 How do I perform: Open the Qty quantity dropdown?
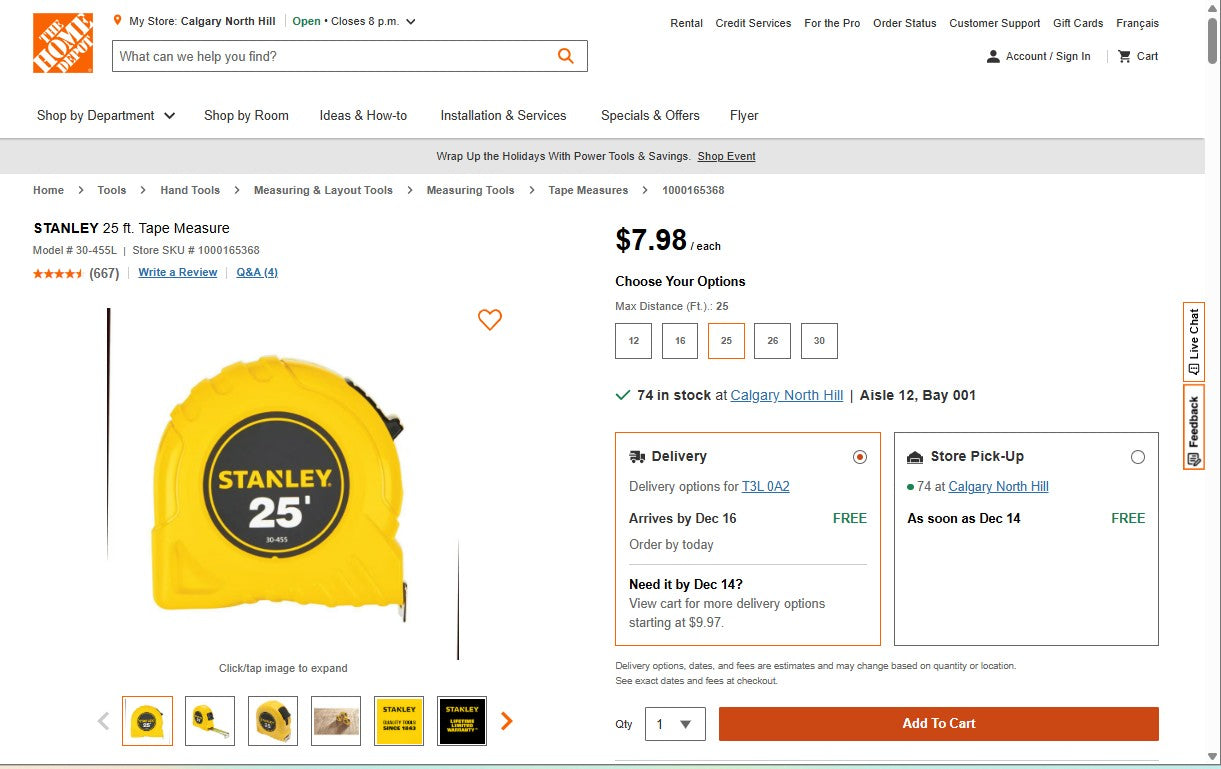pyautogui.click(x=675, y=723)
